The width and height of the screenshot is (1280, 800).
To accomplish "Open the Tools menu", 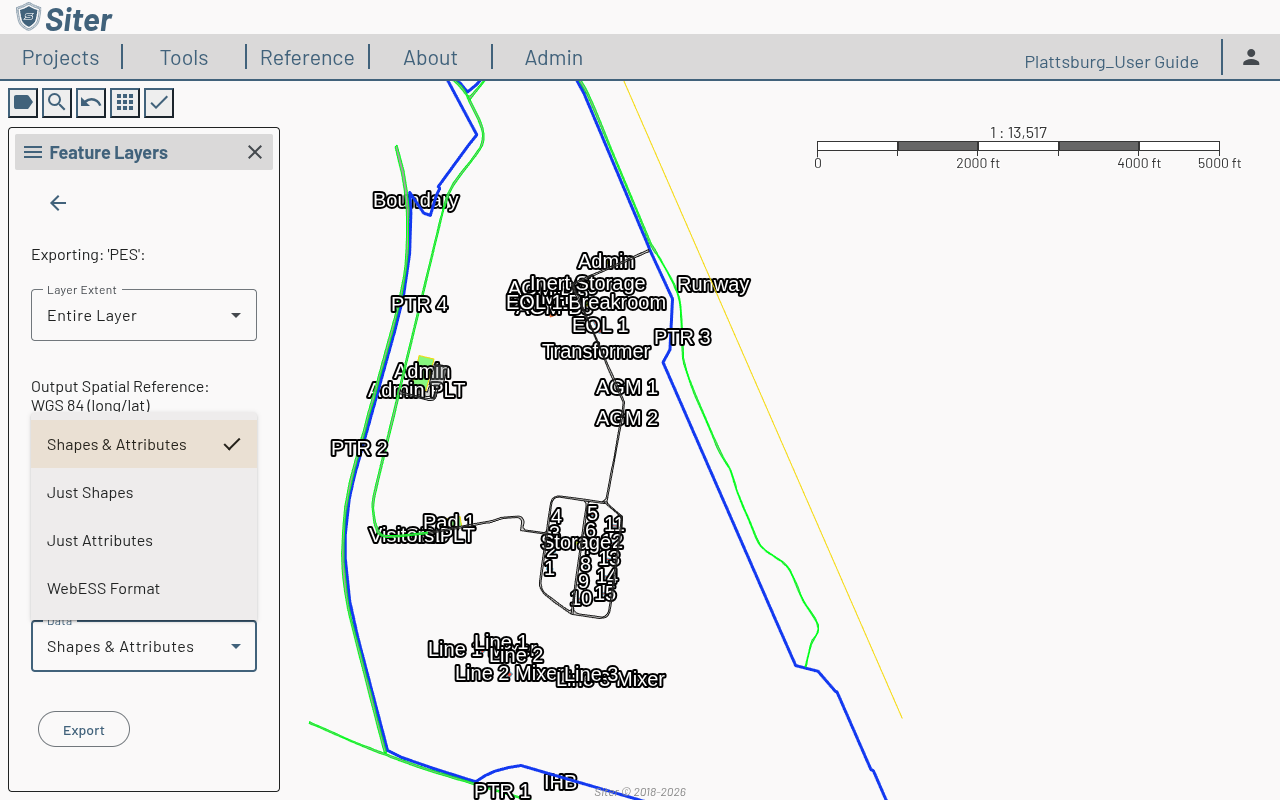I will (x=184, y=58).
